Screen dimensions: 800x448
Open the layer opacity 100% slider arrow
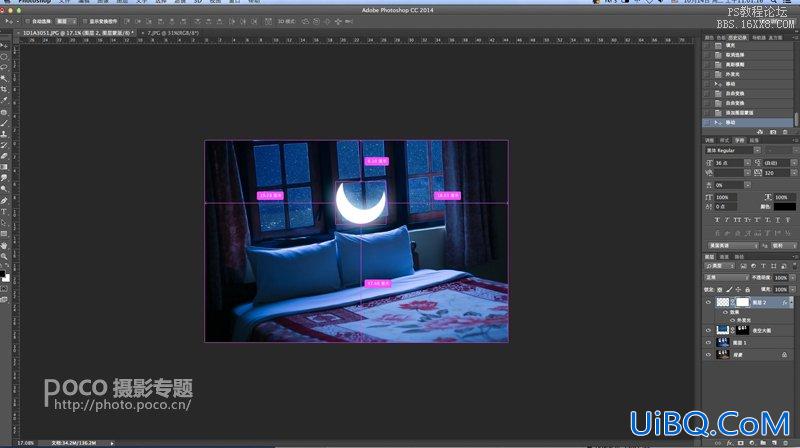(794, 278)
